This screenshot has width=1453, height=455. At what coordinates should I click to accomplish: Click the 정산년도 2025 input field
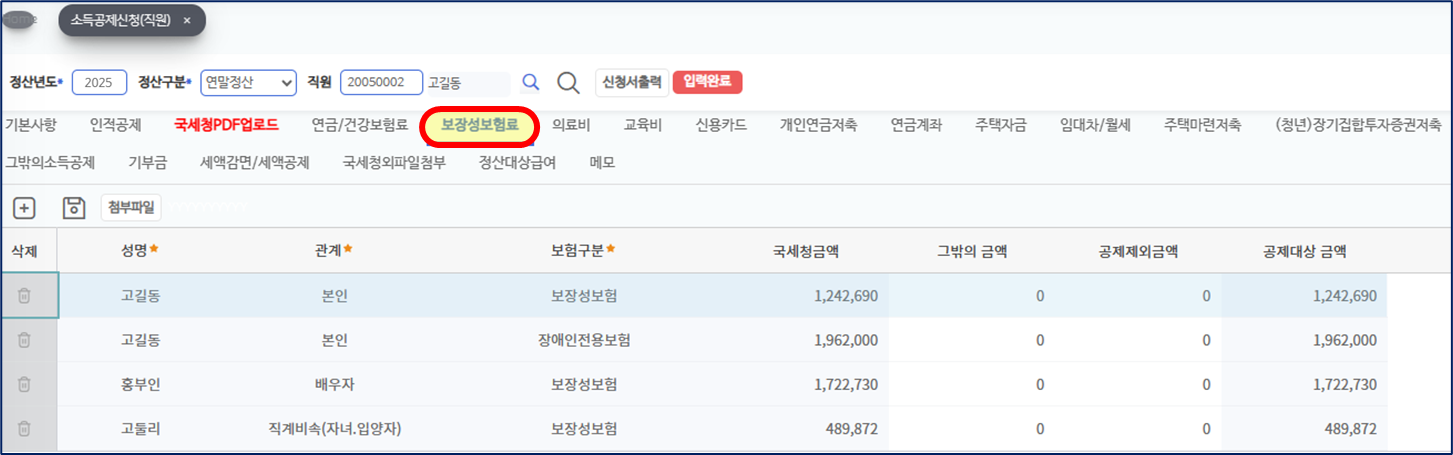click(99, 82)
